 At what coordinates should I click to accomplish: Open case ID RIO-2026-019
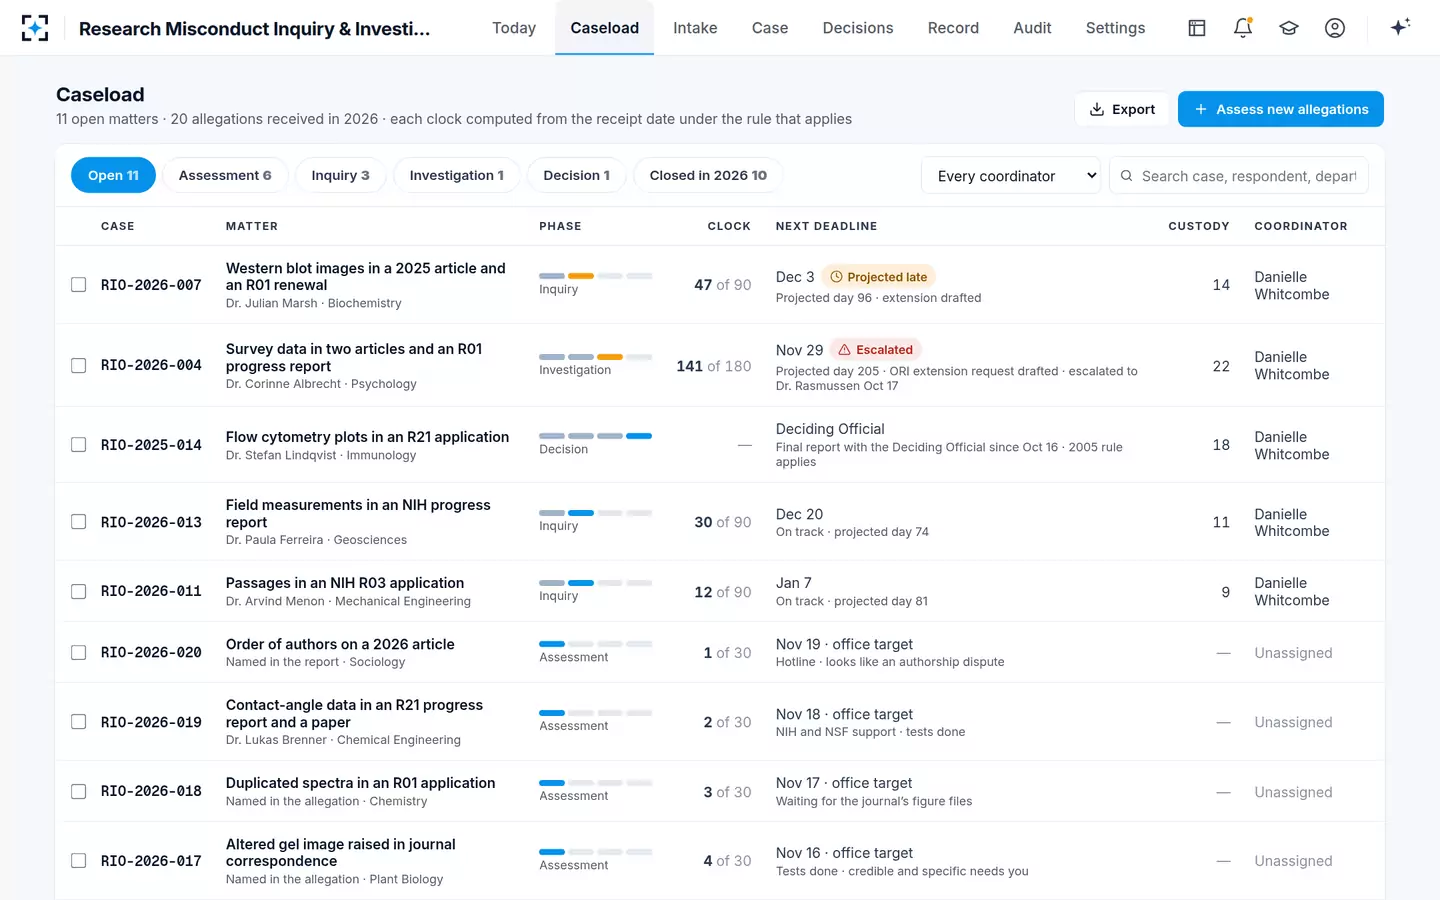coord(151,722)
